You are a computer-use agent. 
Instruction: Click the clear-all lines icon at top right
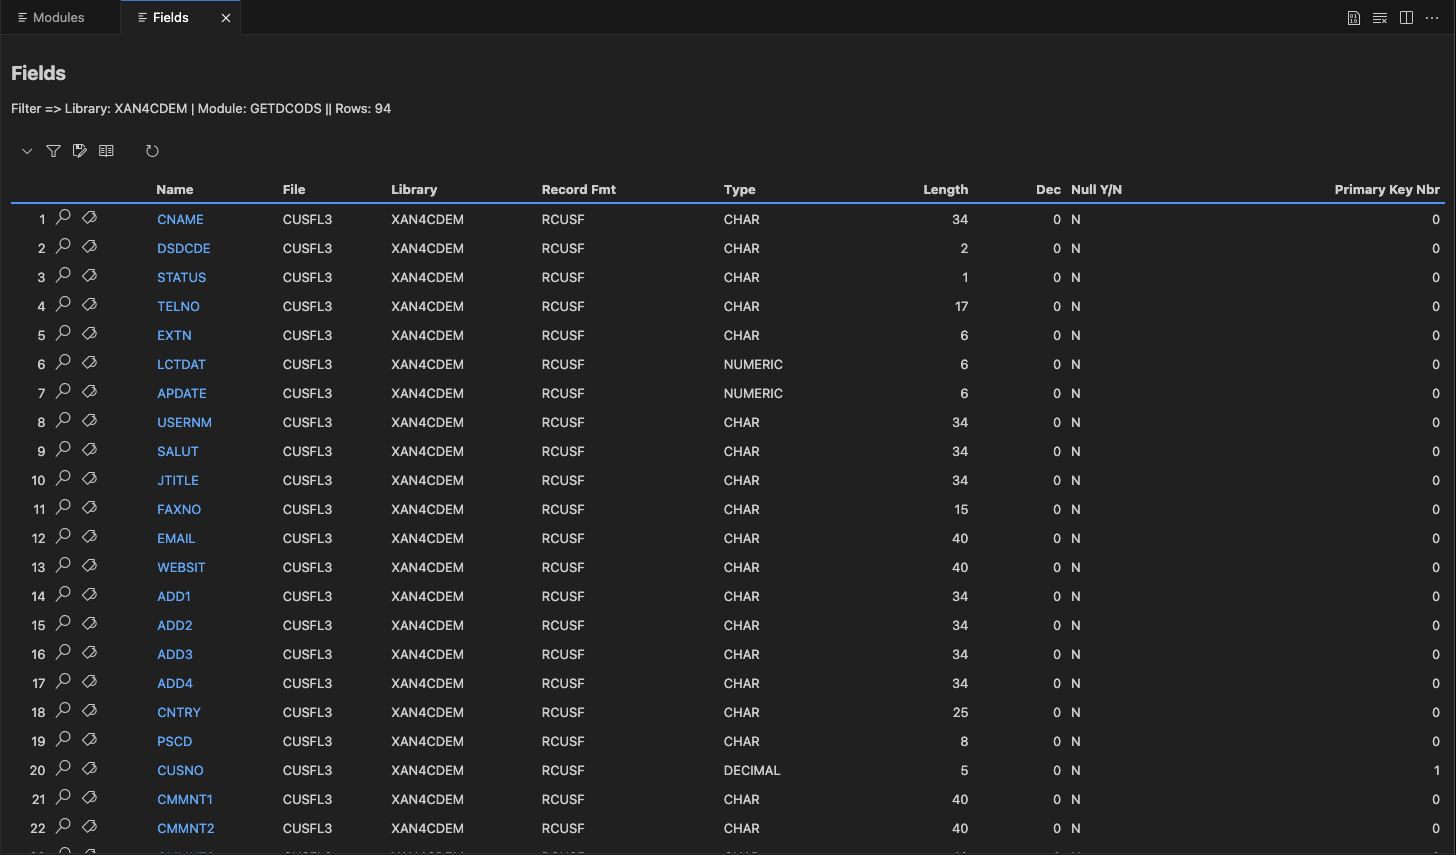(x=1380, y=18)
